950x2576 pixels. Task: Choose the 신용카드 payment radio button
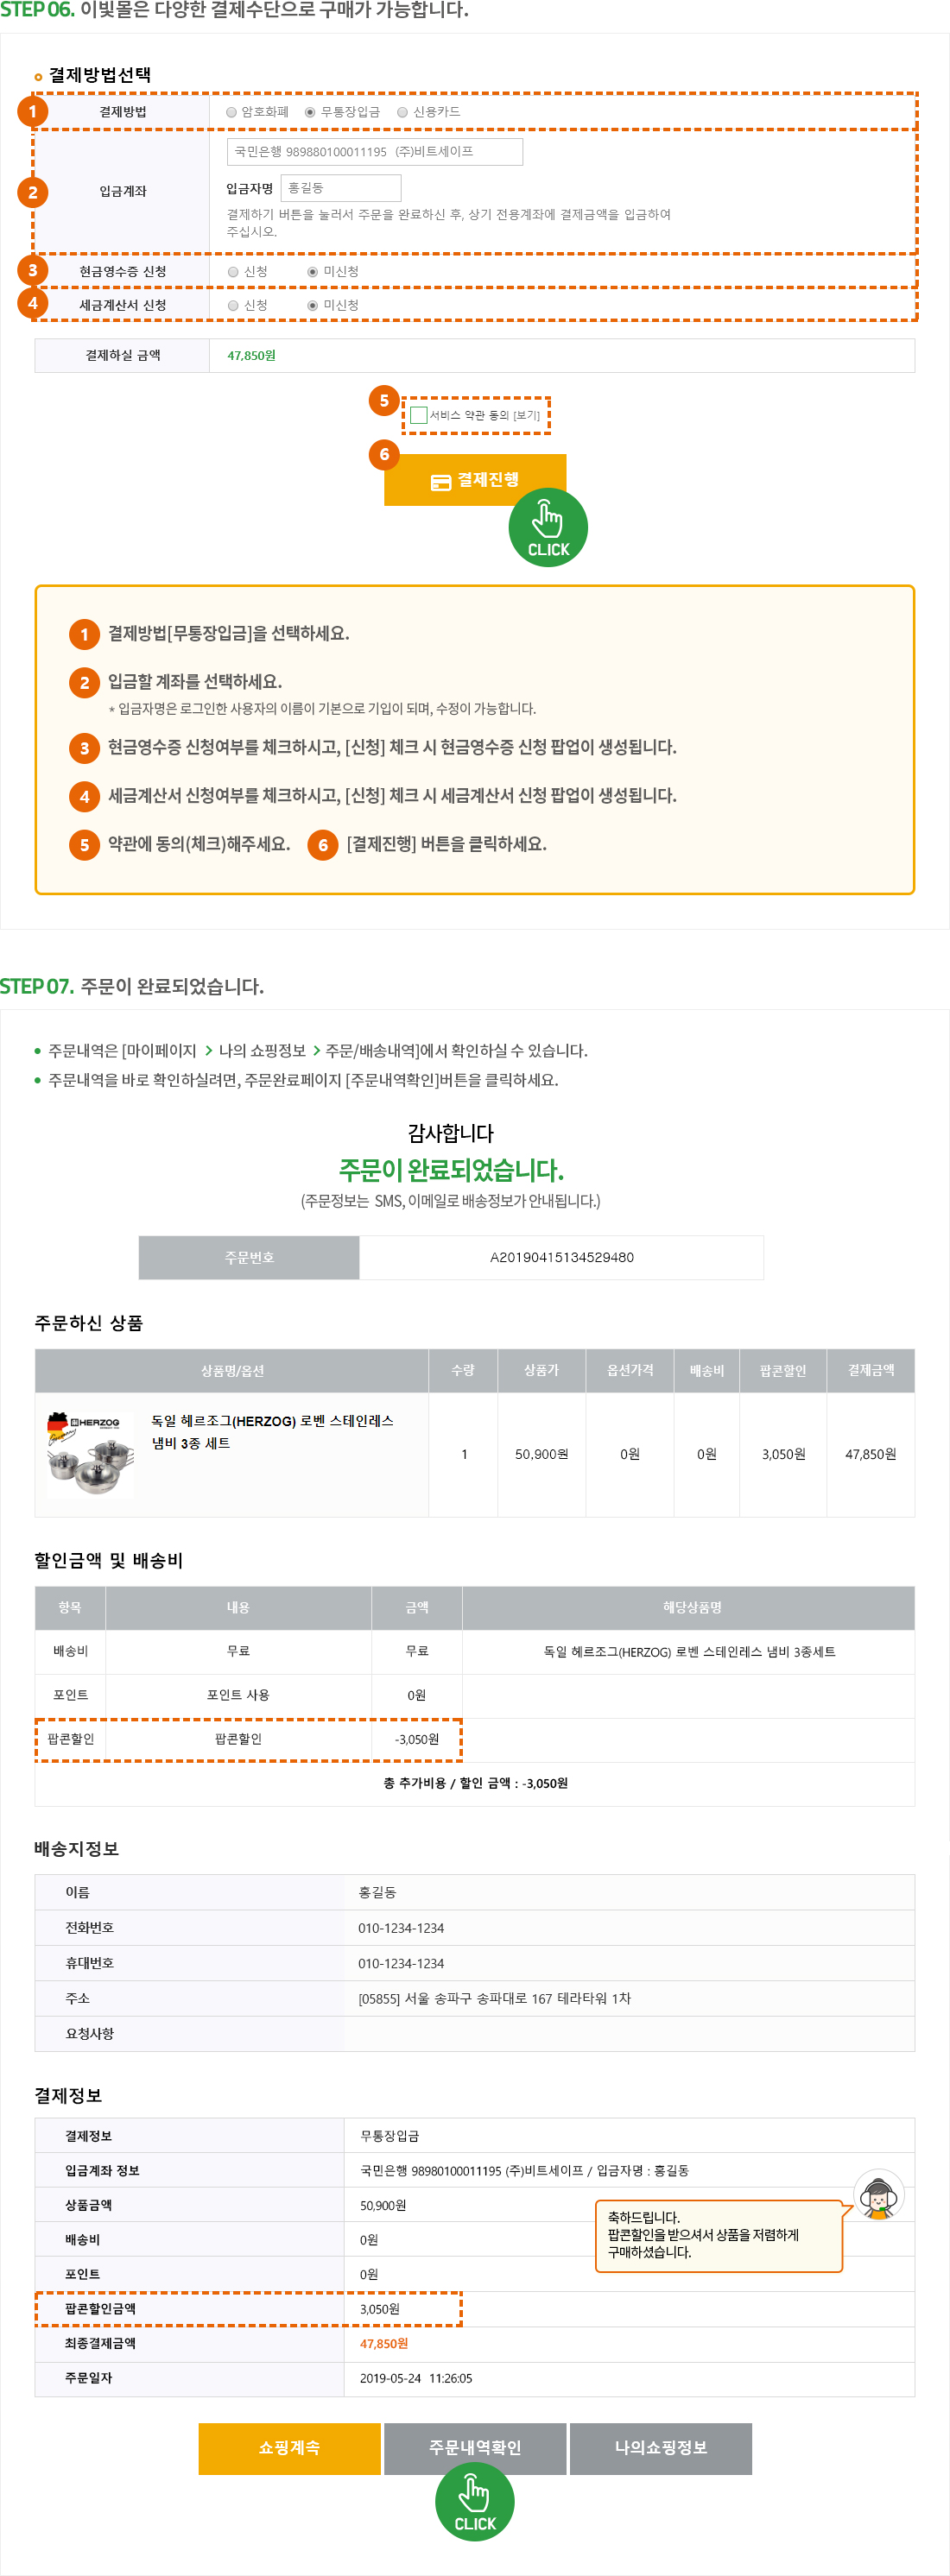click(x=403, y=112)
